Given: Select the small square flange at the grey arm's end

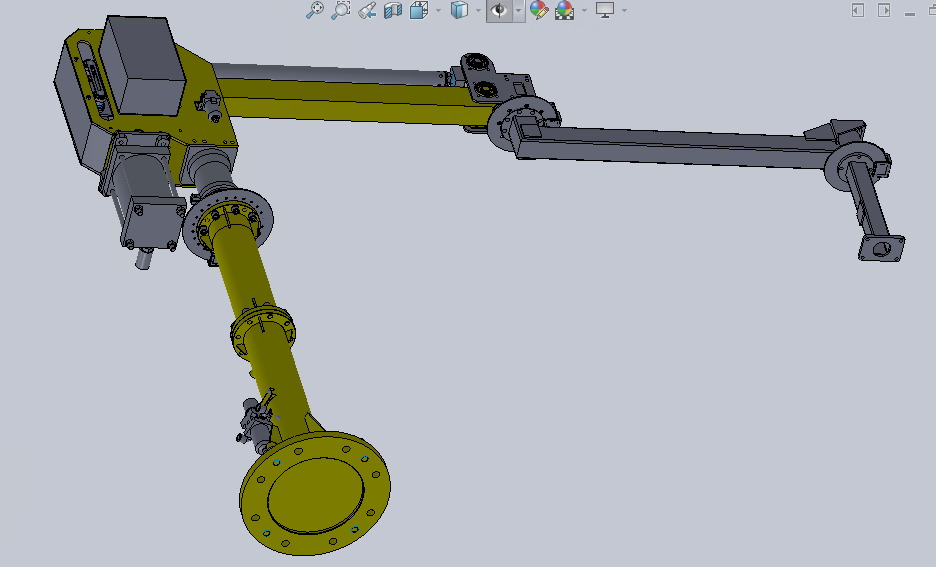Looking at the screenshot, I should [882, 248].
